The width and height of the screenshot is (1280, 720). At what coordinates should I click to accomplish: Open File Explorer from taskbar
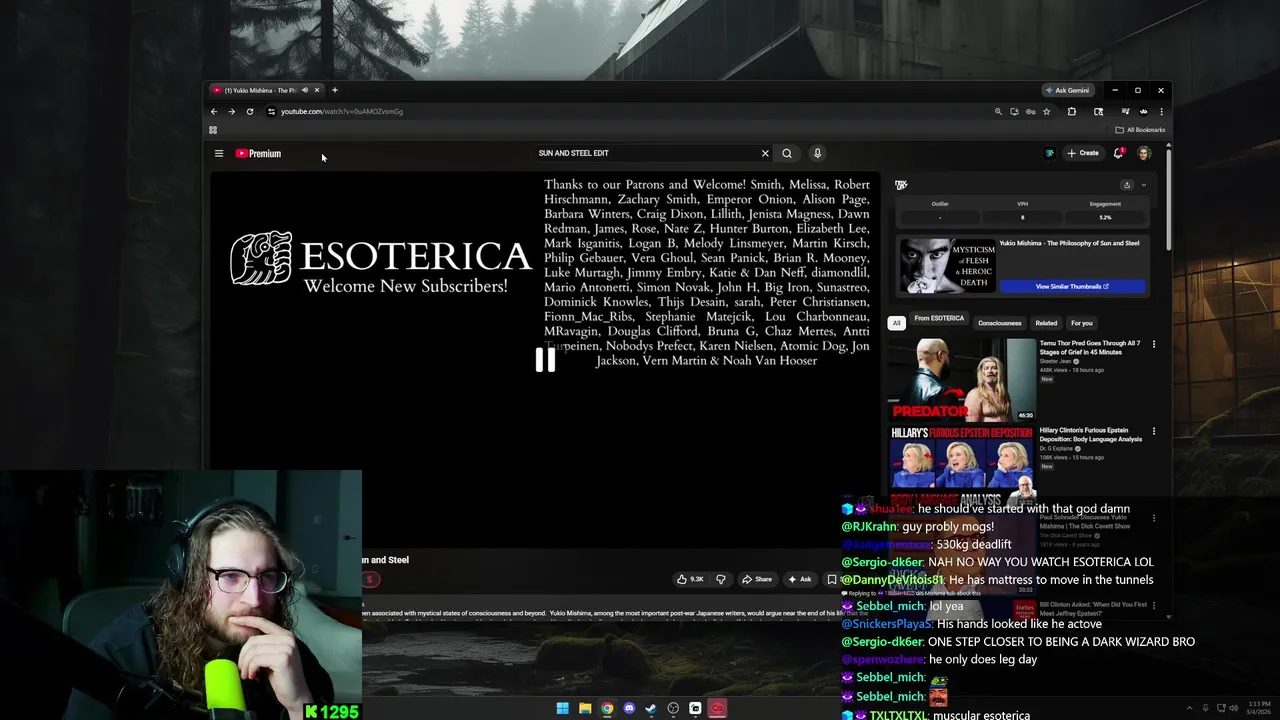[585, 708]
